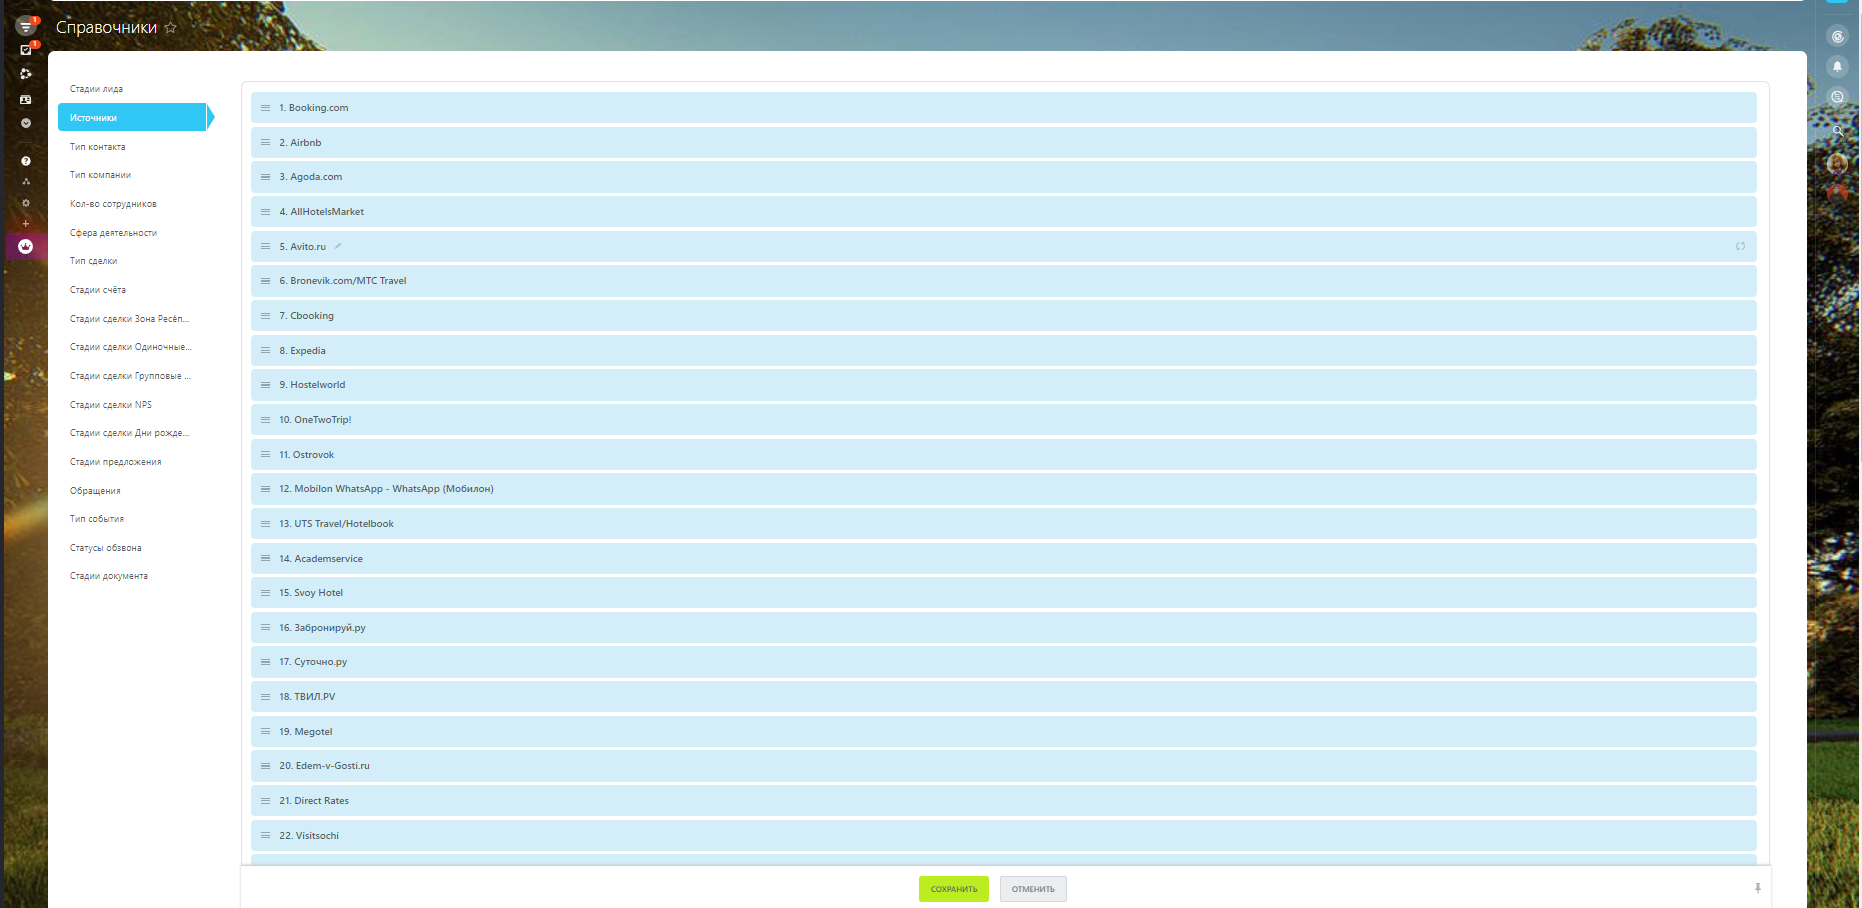
Task: Click drag handle beside Agoda.com
Action: pos(266,177)
